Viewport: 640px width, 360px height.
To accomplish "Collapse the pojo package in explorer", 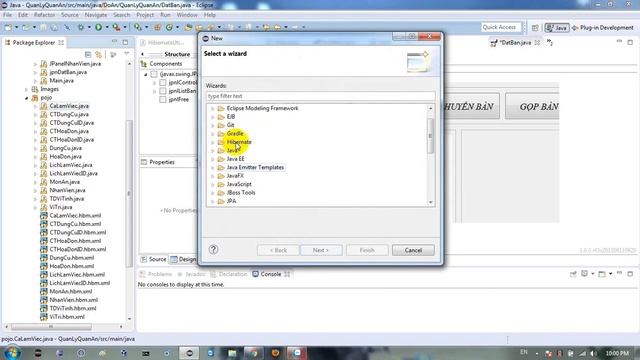I will pos(27,98).
